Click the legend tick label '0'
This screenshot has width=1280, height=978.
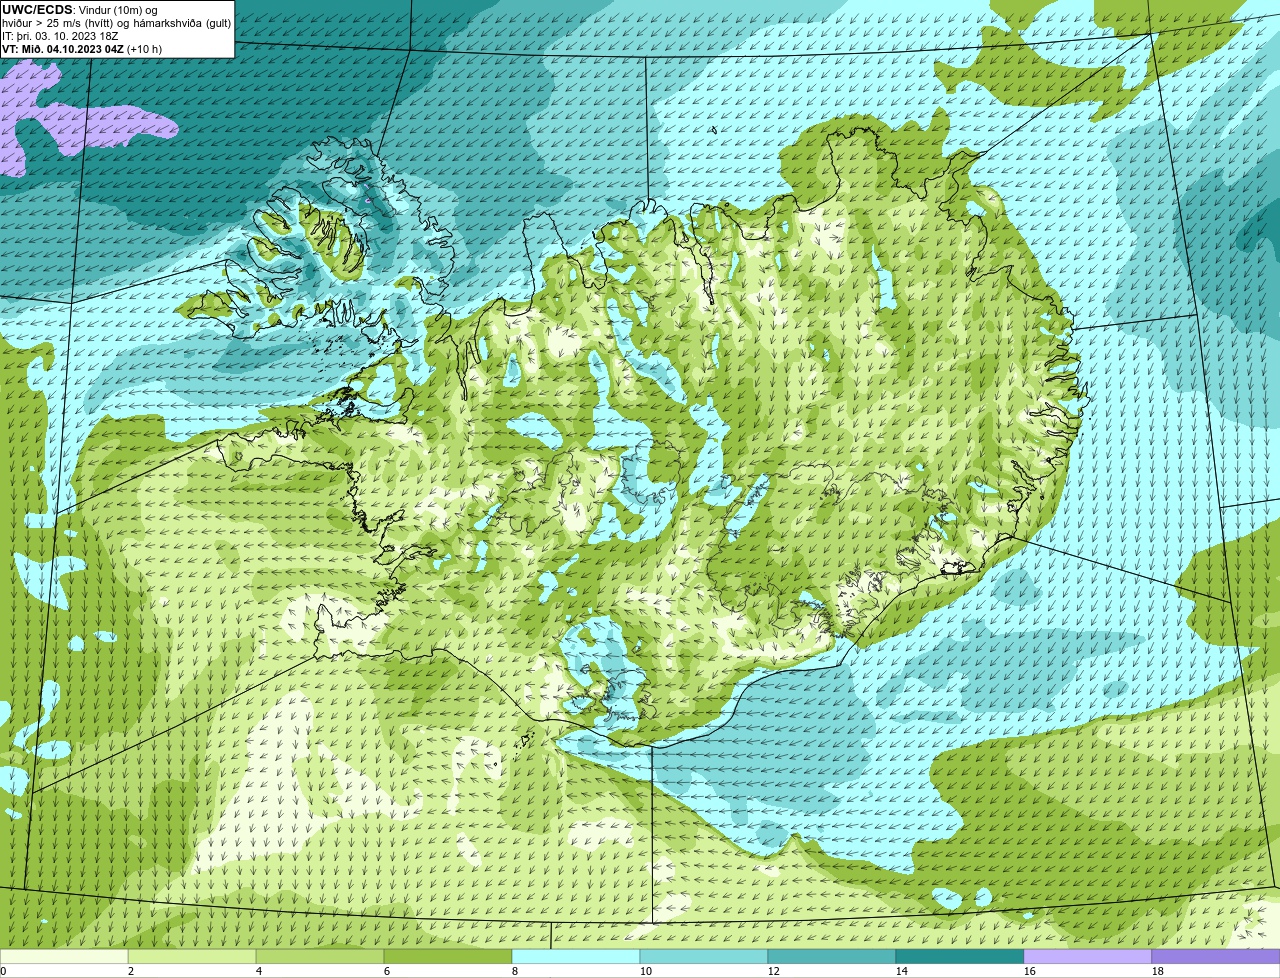(3, 971)
